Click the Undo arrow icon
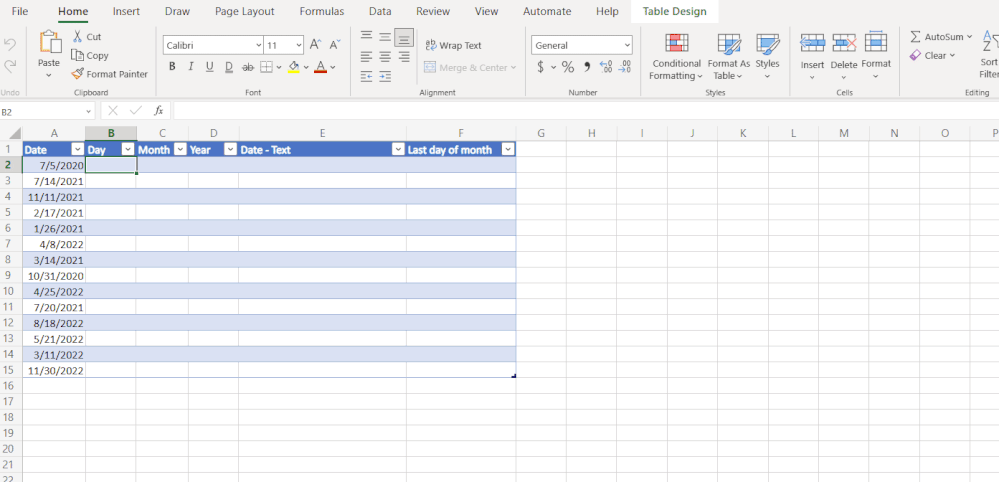999x482 pixels. pos(10,45)
